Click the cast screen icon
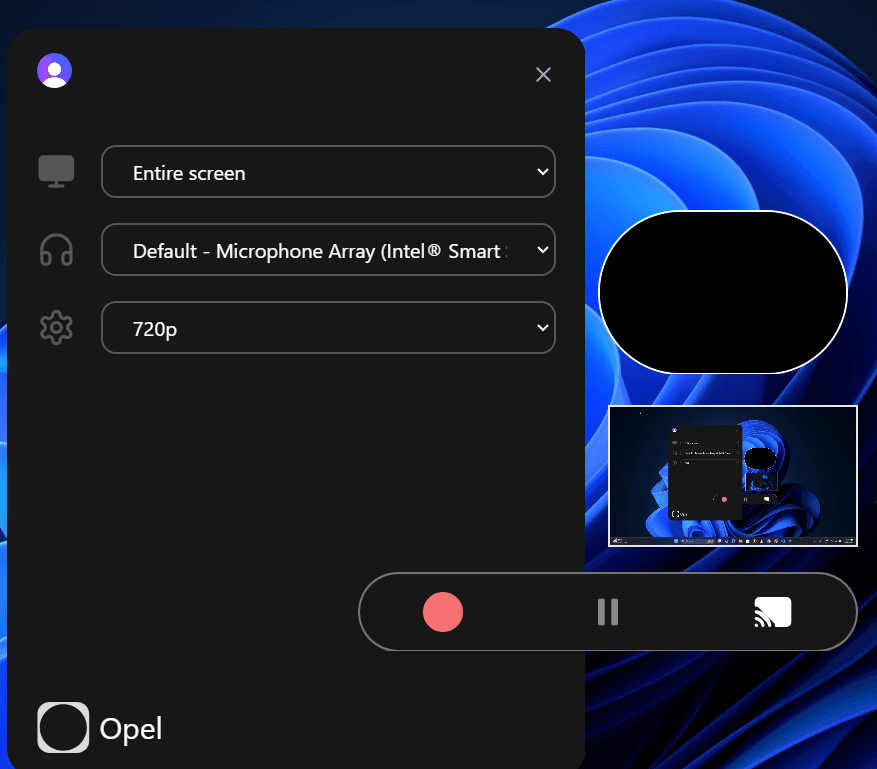Image resolution: width=877 pixels, height=769 pixels. (772, 612)
